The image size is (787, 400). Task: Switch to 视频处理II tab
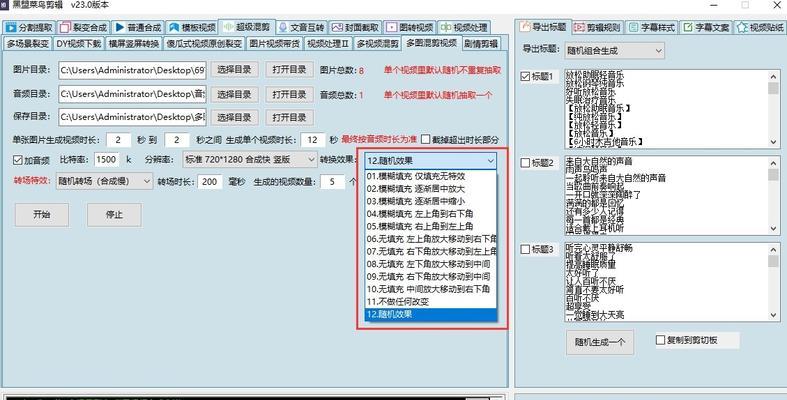pos(328,44)
